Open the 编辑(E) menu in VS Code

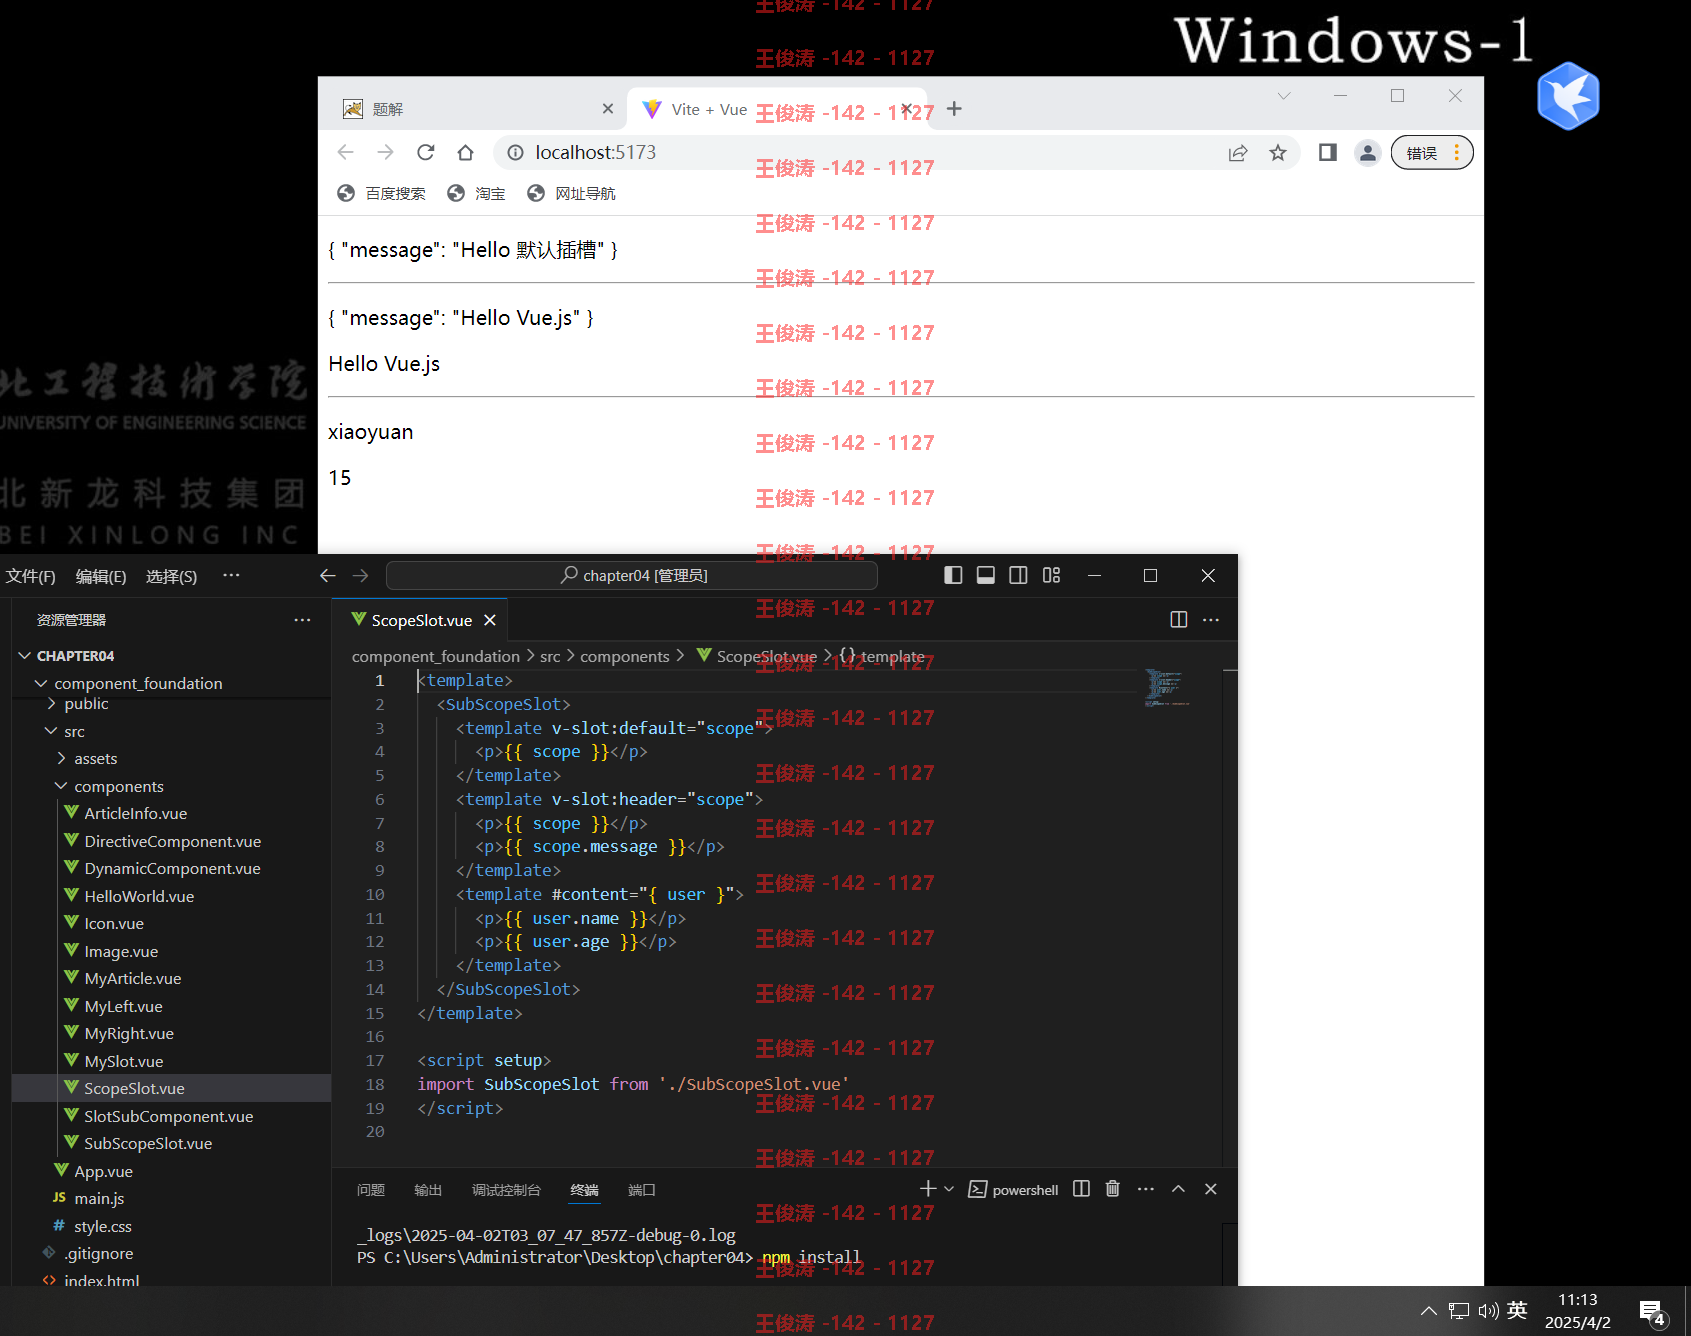[101, 576]
